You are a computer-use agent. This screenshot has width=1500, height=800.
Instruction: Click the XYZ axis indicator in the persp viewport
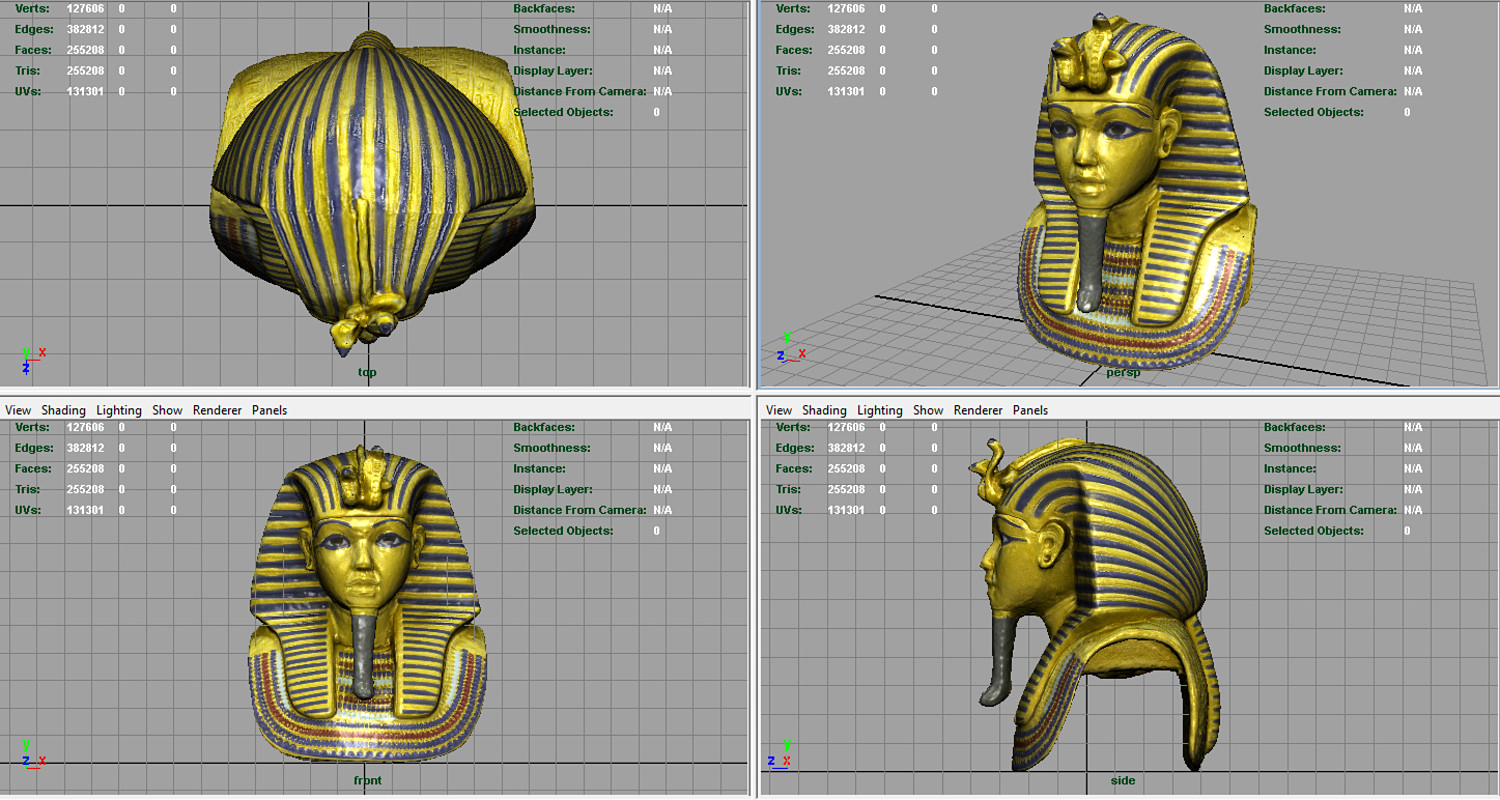tap(791, 348)
